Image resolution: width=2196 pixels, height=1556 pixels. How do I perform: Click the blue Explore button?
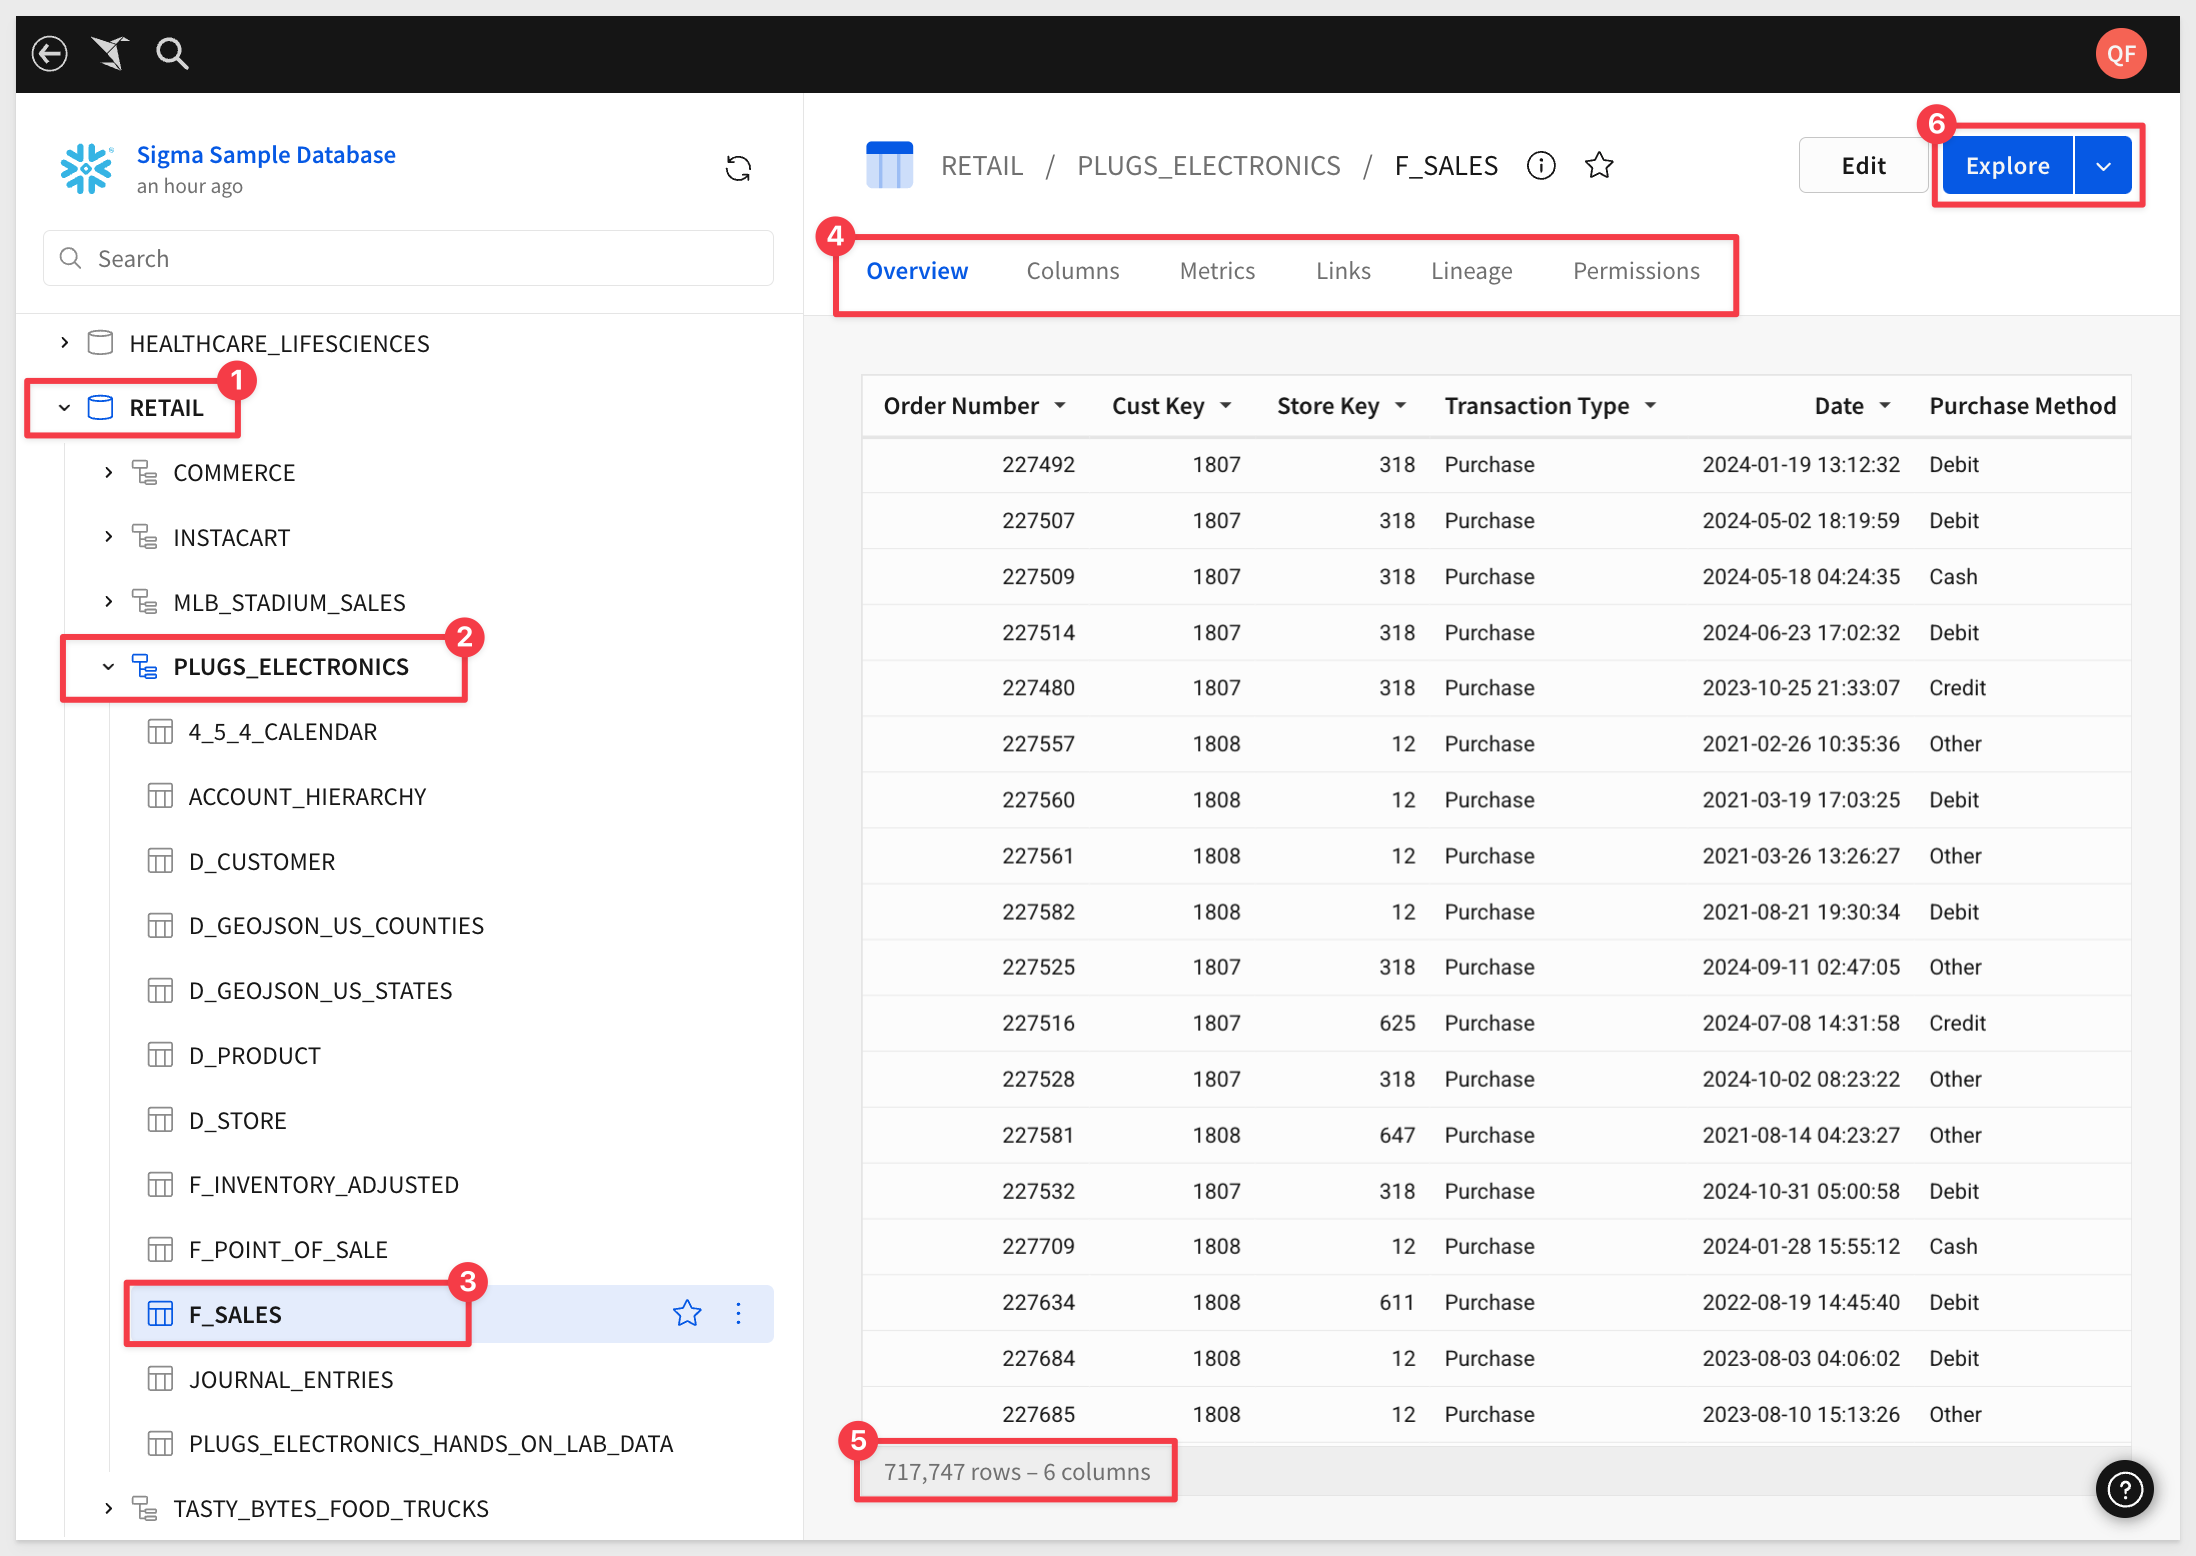click(x=2007, y=166)
